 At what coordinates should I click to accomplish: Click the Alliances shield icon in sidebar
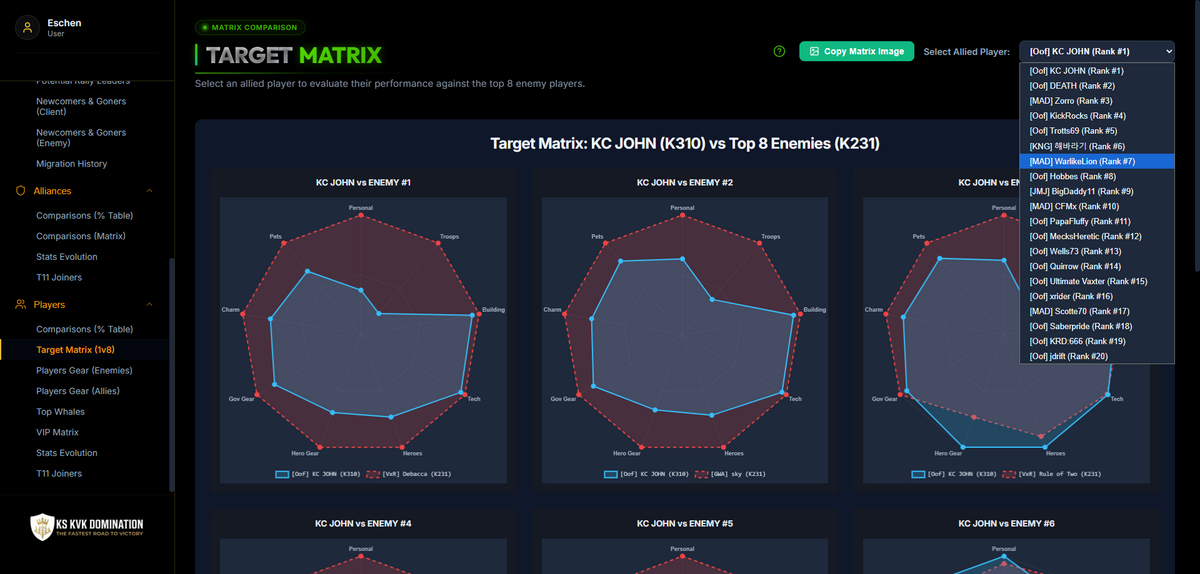pyautogui.click(x=20, y=191)
